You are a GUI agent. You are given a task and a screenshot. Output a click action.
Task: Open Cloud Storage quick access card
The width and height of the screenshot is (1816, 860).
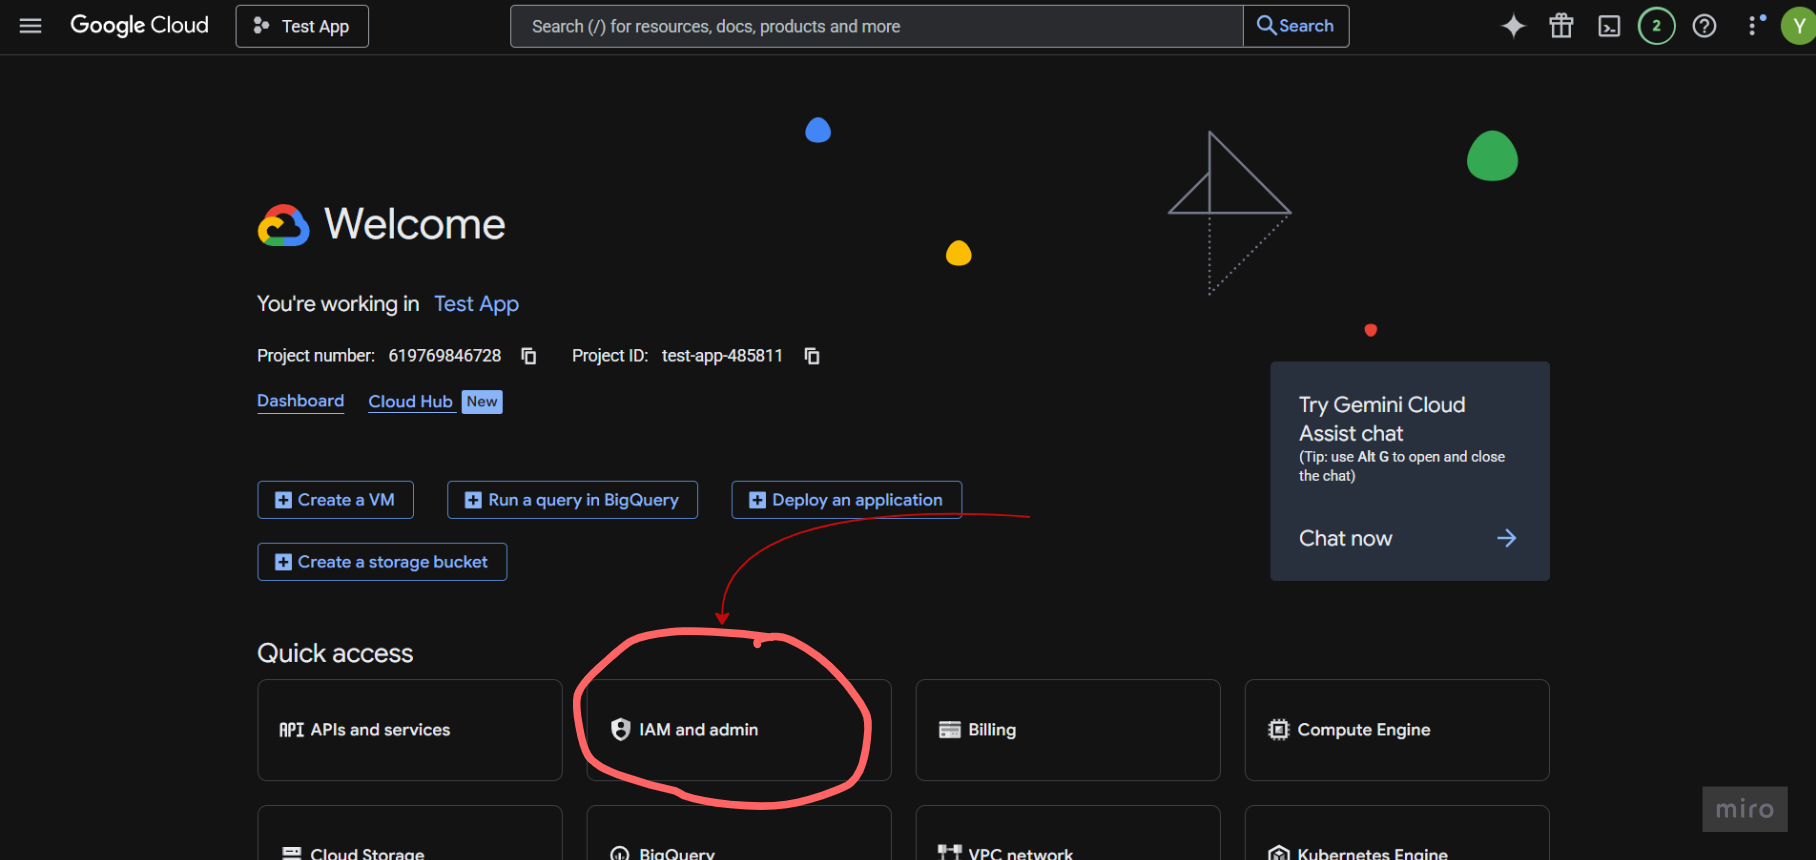(x=410, y=833)
